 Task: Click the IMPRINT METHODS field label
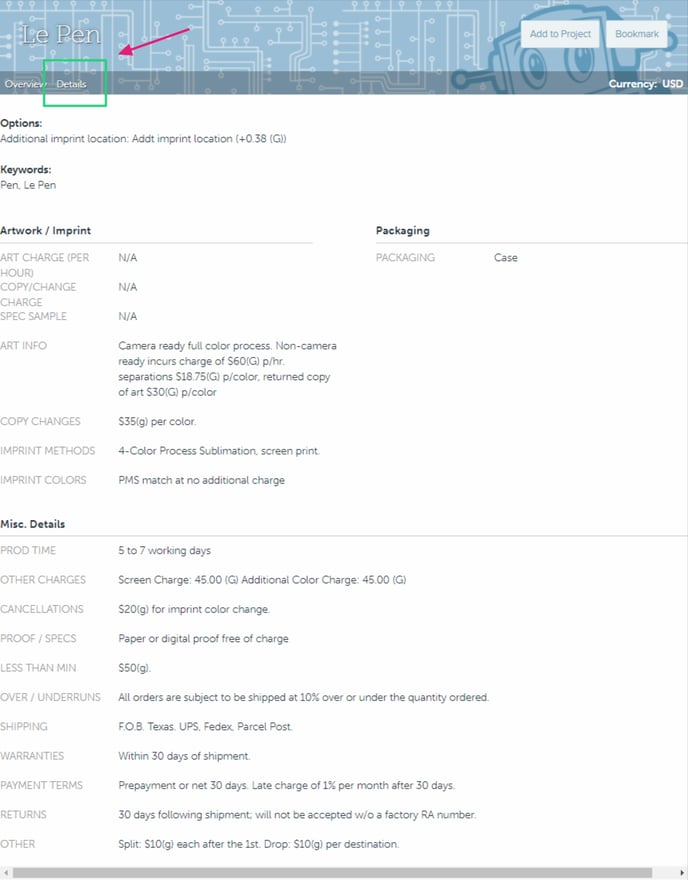coord(48,451)
